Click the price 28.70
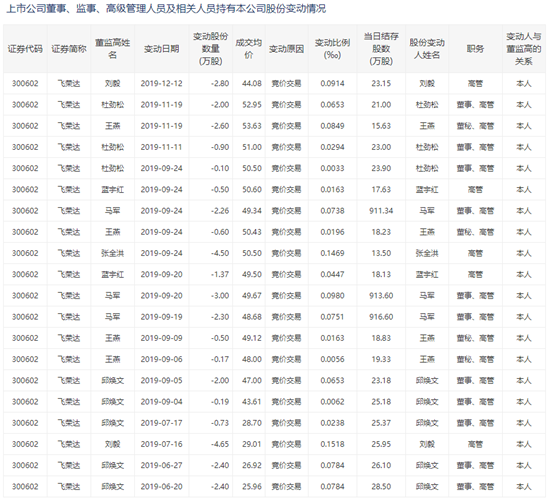The height and width of the screenshot is (503, 554). 252,423
